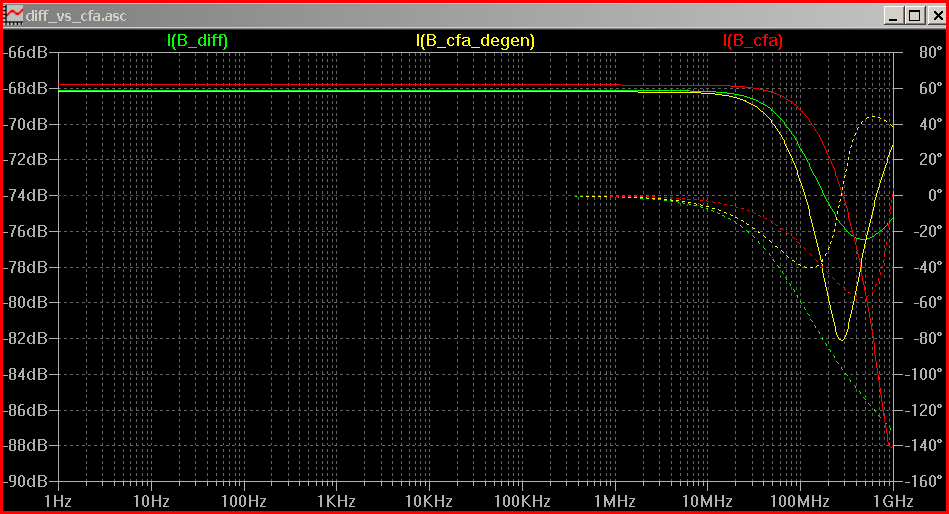Click the -90dB magnitude axis label
This screenshot has width=949, height=514.
(x=25, y=481)
